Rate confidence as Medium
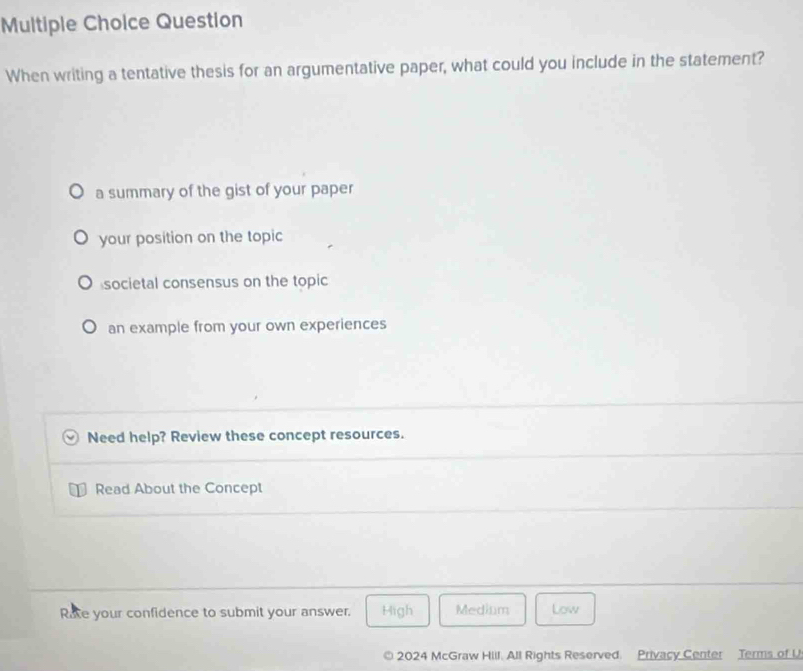The image size is (803, 671). (x=481, y=608)
